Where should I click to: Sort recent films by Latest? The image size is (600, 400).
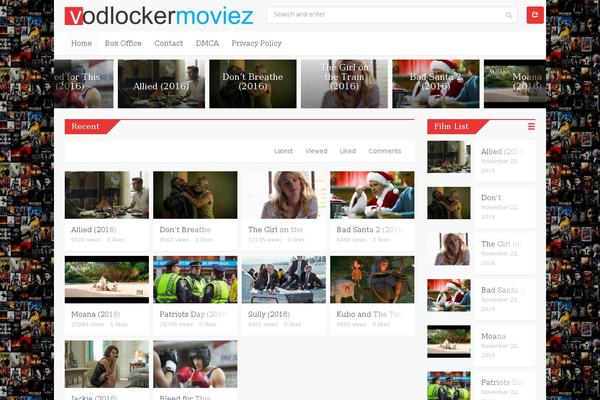click(283, 151)
